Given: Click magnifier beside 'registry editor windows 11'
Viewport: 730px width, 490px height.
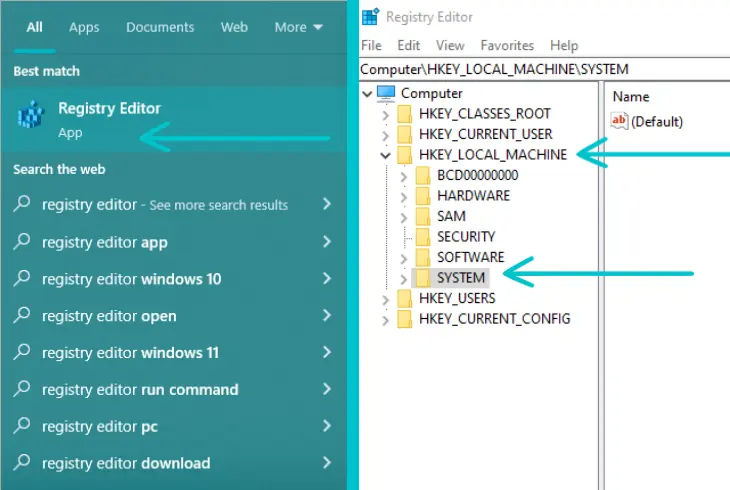Looking at the screenshot, I should click(21, 352).
